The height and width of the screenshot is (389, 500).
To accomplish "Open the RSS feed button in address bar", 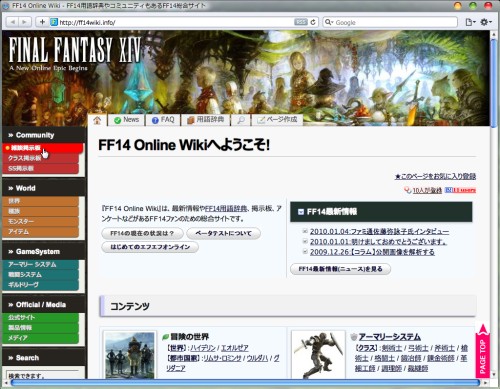I will pos(301,22).
